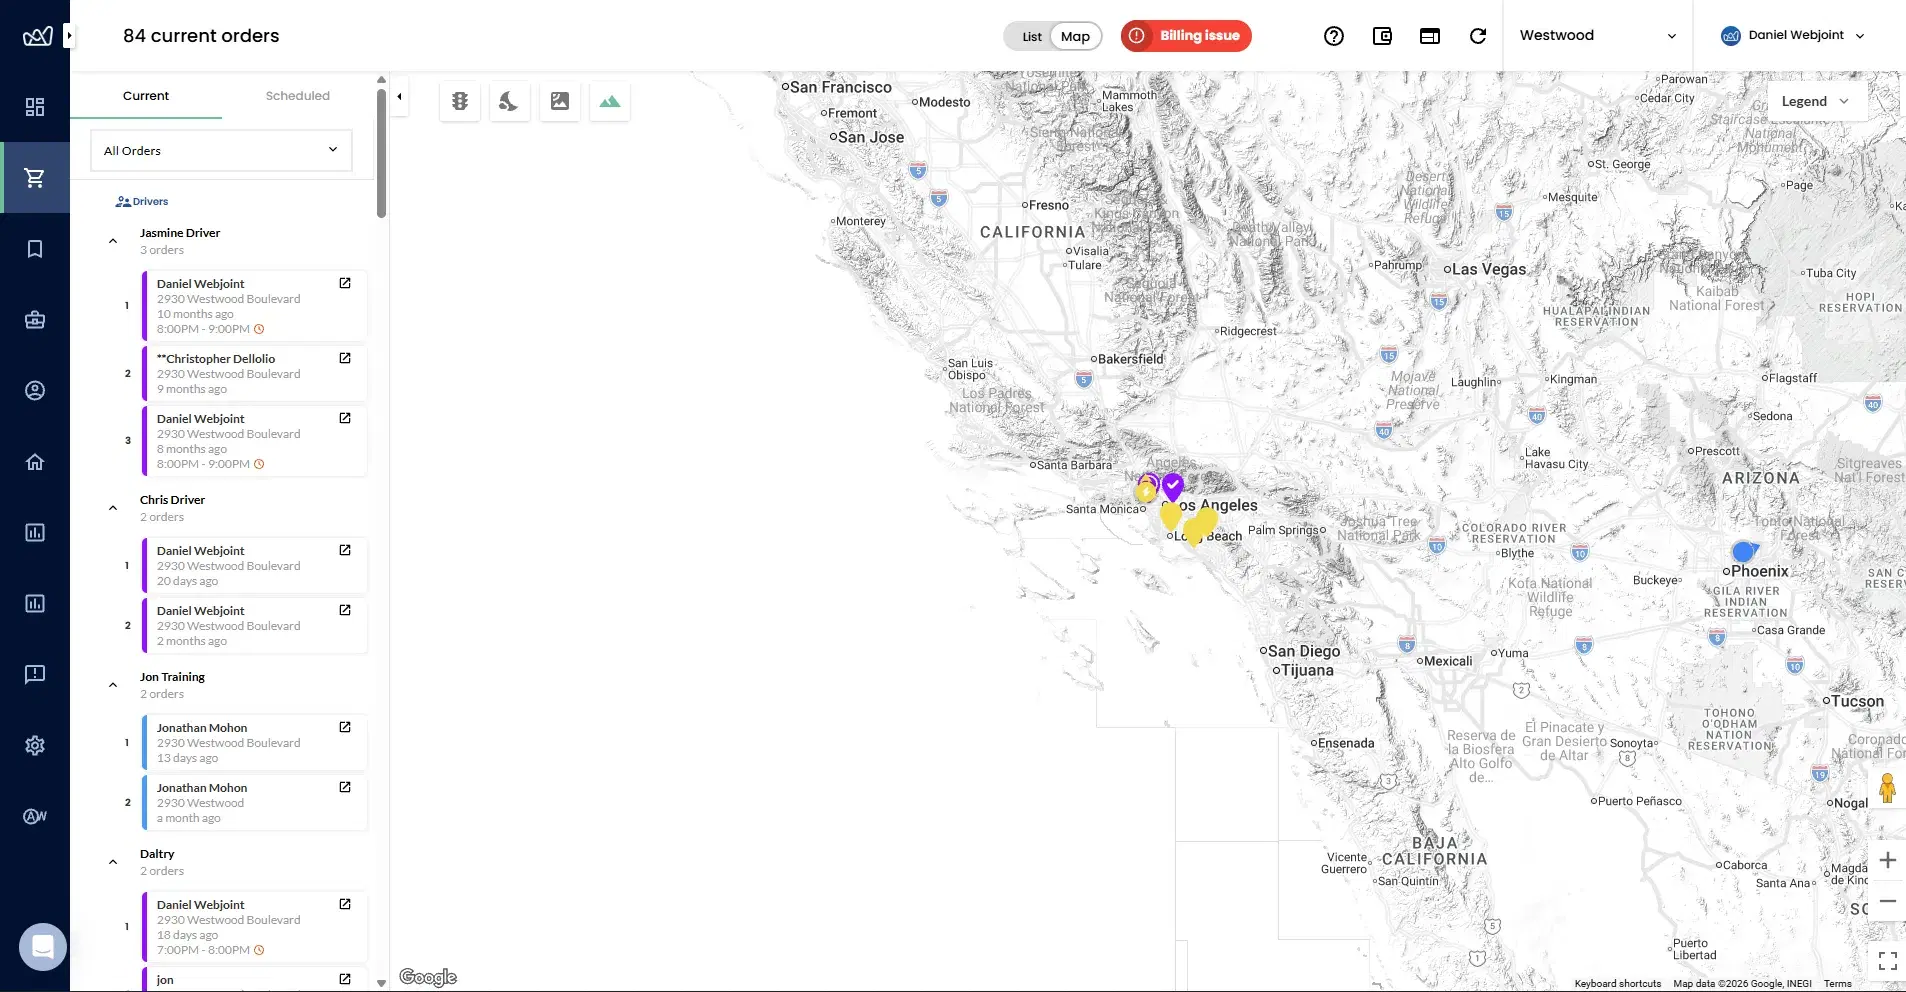This screenshot has height=992, width=1906.
Task: Open the chat bubble in bottom-left corner
Action: coord(42,946)
